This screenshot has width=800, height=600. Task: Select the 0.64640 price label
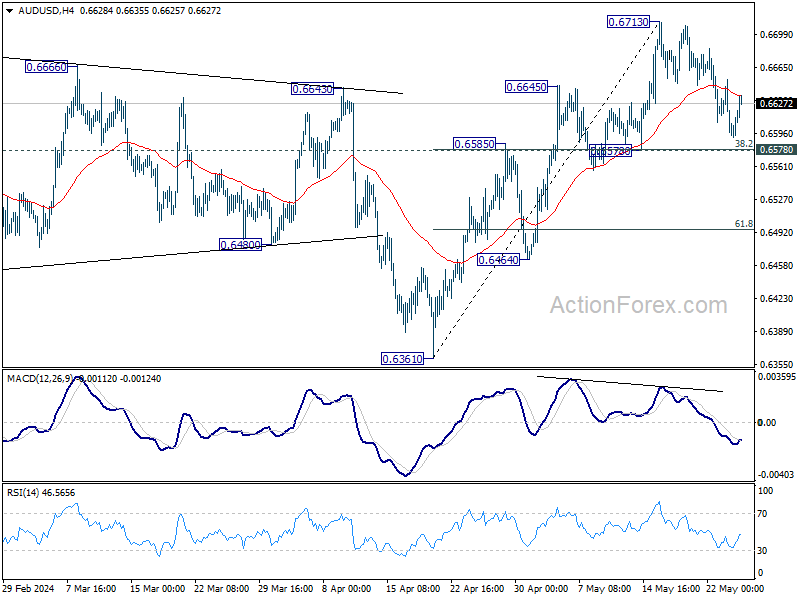coord(498,260)
